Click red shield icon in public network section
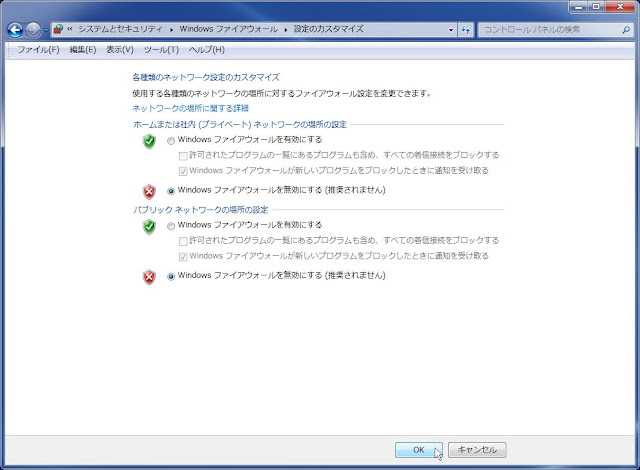Viewport: 640px width, 470px height. click(x=149, y=277)
